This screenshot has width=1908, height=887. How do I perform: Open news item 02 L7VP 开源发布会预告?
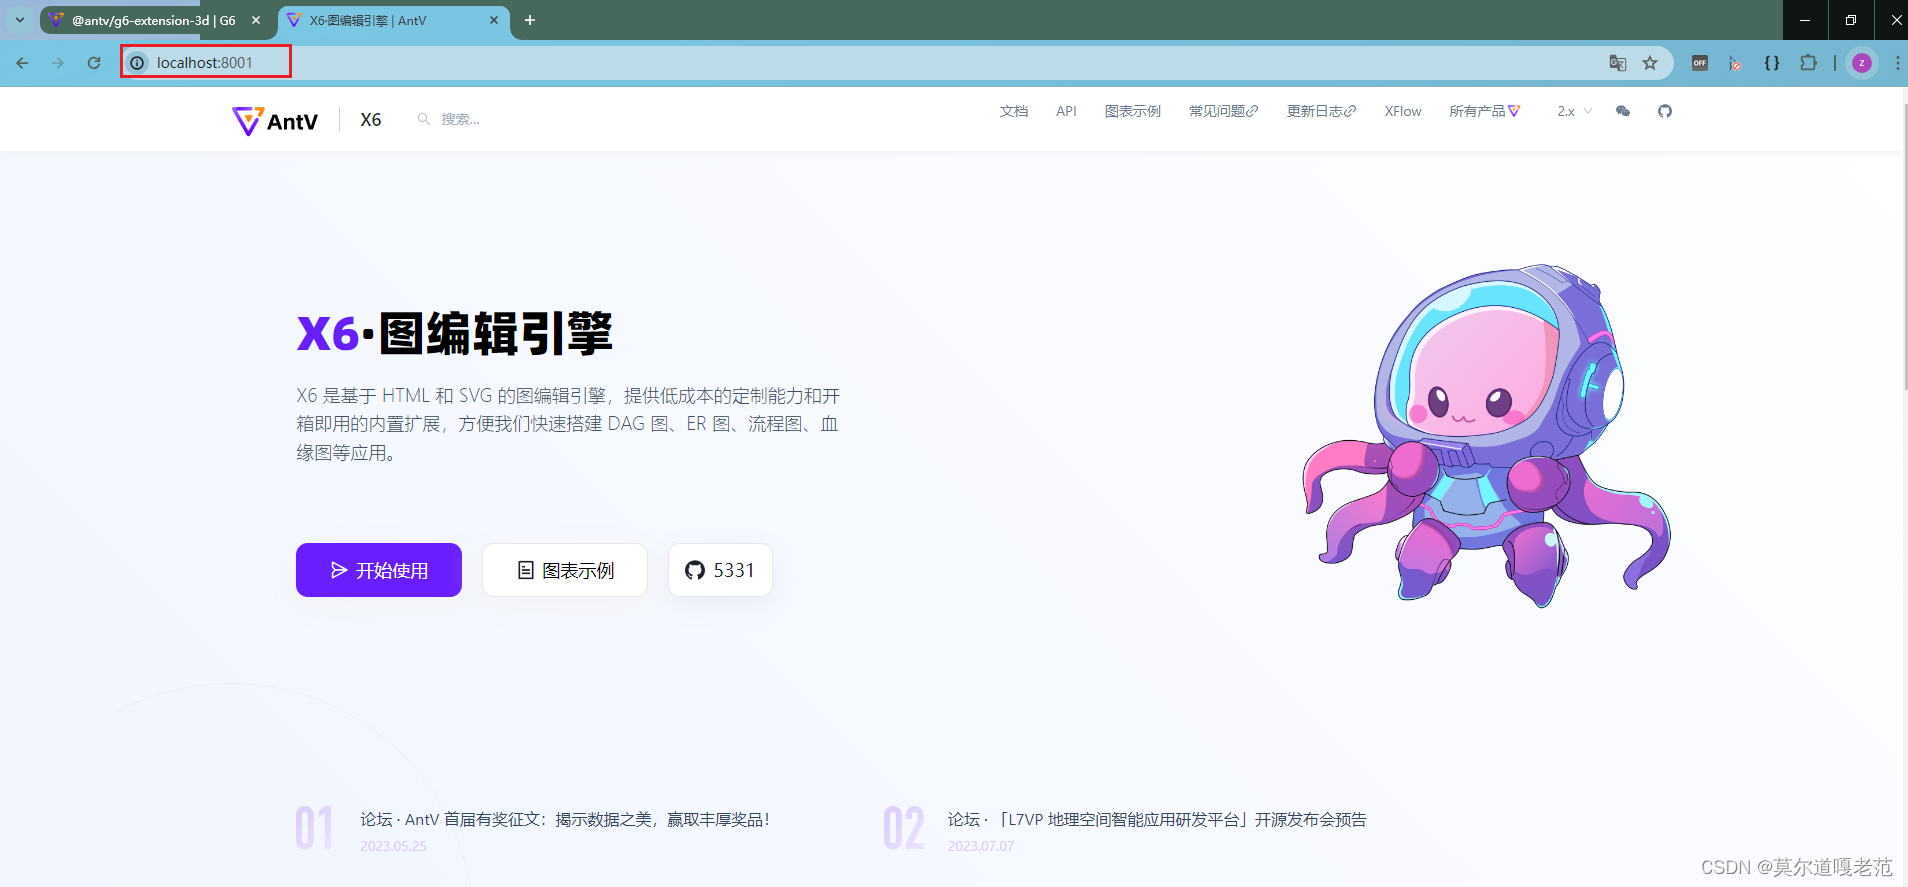point(1157,820)
